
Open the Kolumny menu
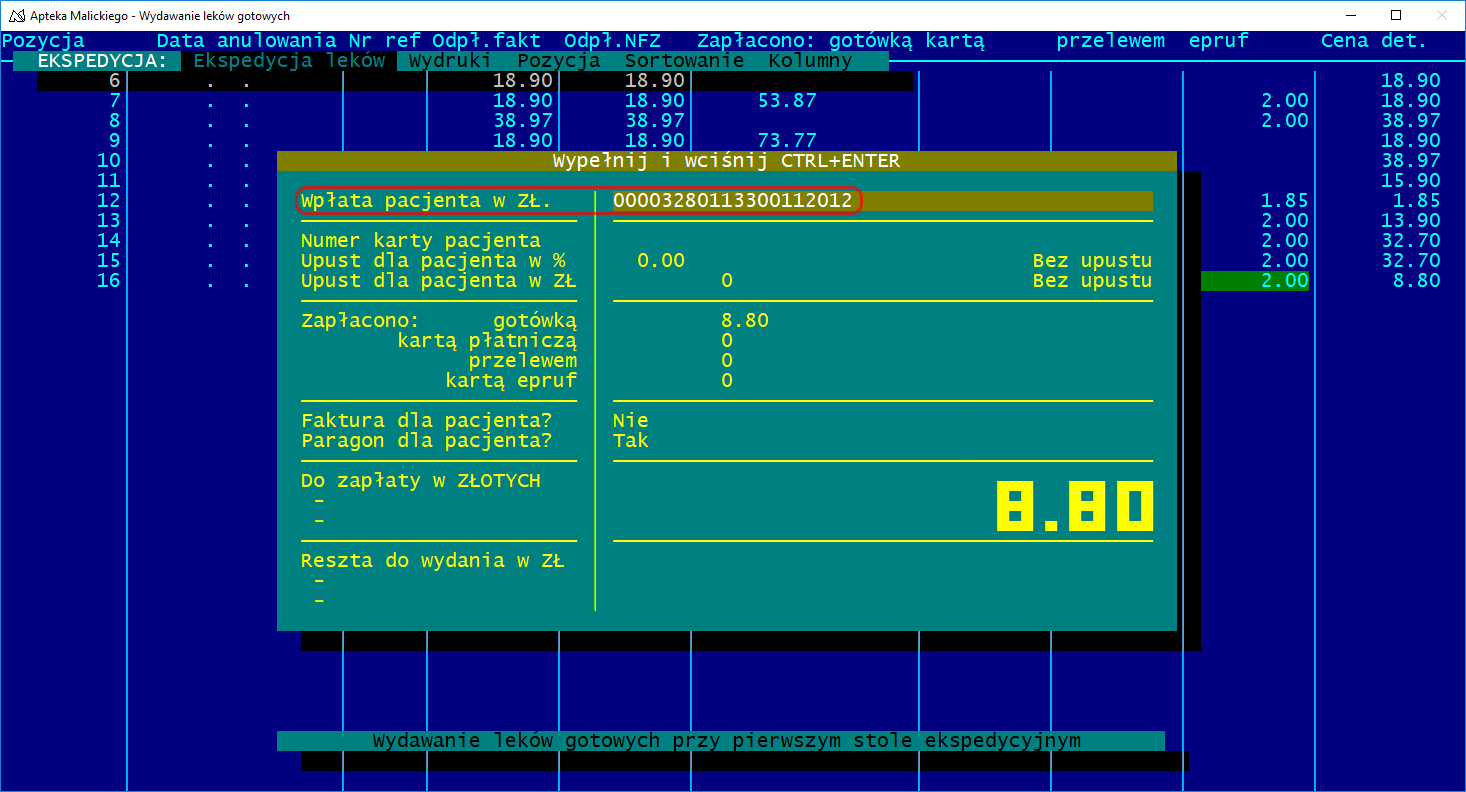coord(810,61)
